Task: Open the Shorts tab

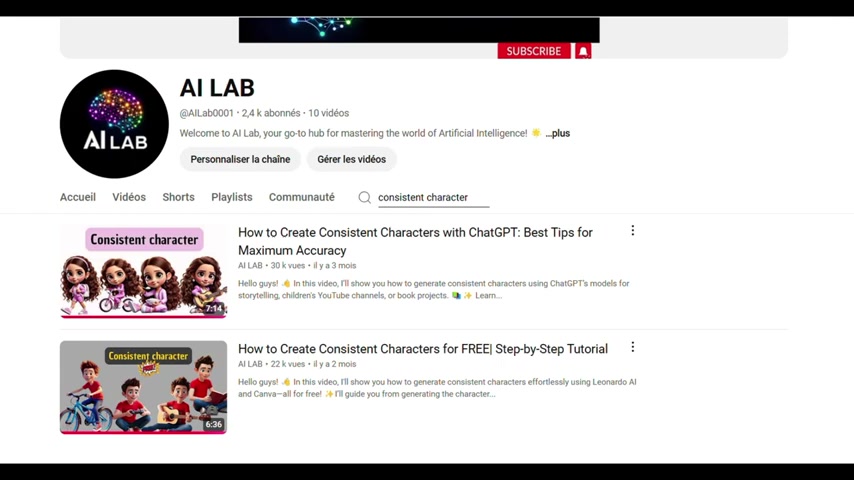Action: (x=178, y=197)
